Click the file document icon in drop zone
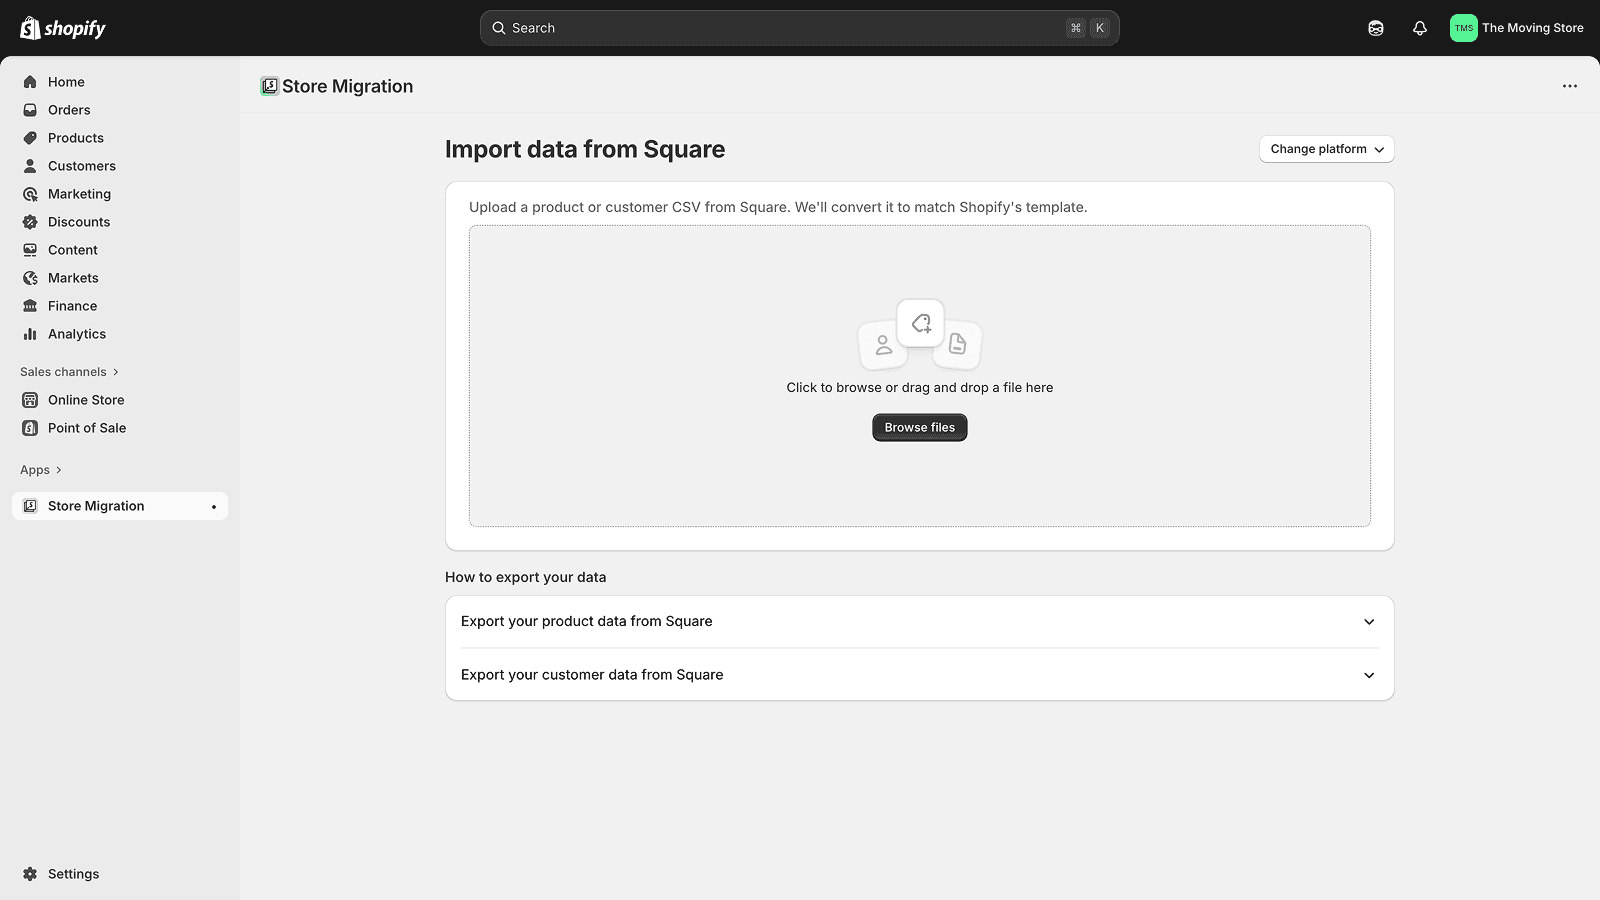Viewport: 1600px width, 900px height. point(957,344)
